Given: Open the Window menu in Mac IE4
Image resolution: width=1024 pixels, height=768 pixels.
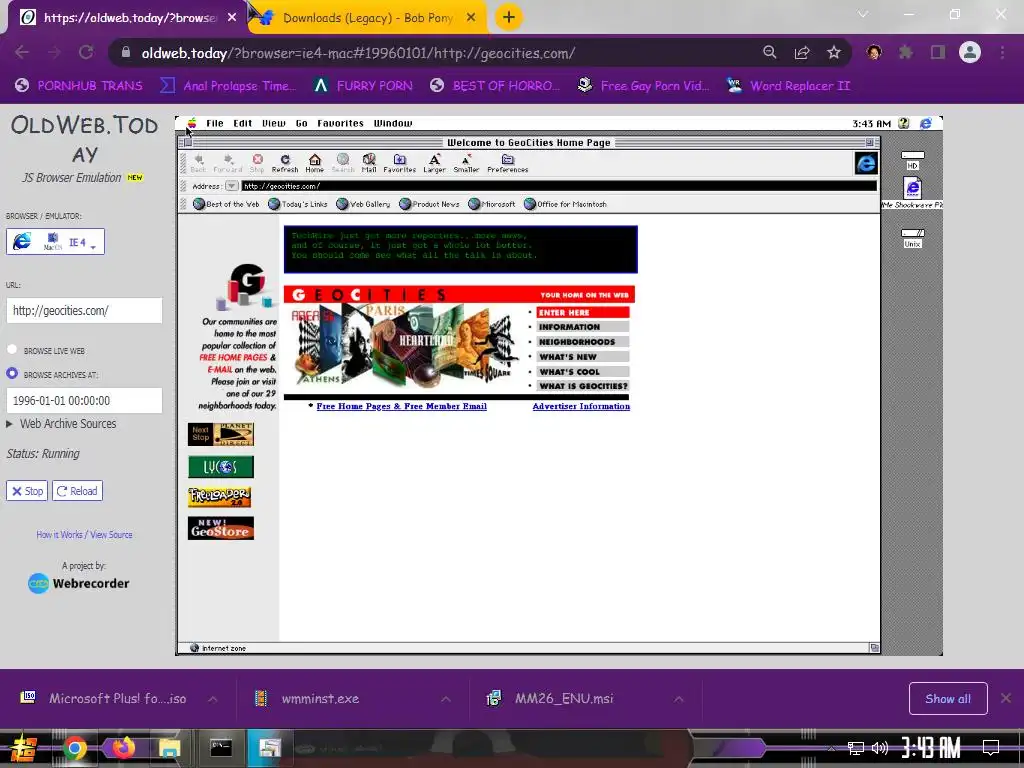Looking at the screenshot, I should (392, 123).
